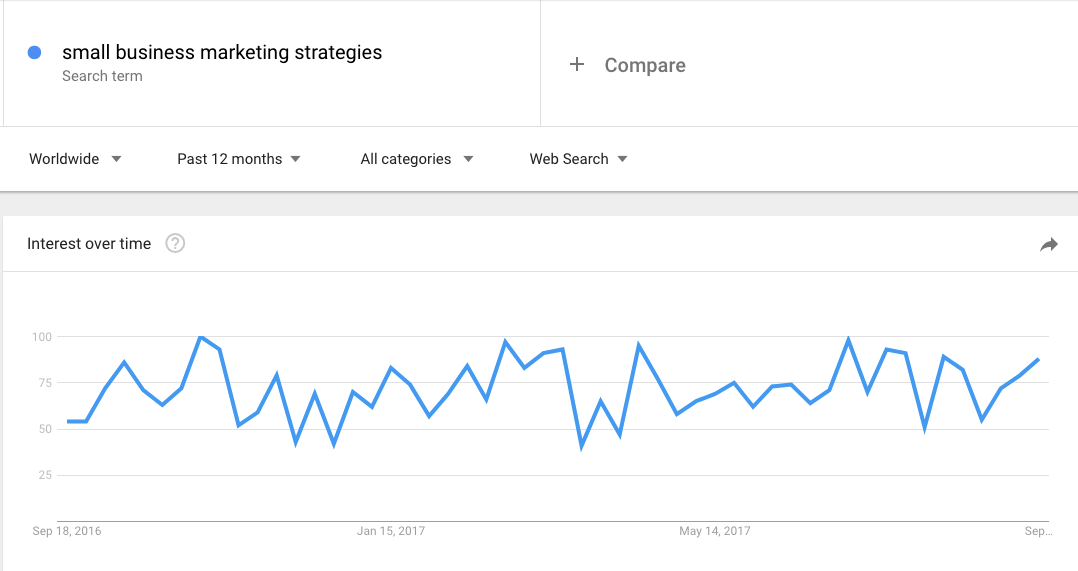The height and width of the screenshot is (571, 1078).
Task: Click the first chart peak reaching 100
Action: (200, 337)
